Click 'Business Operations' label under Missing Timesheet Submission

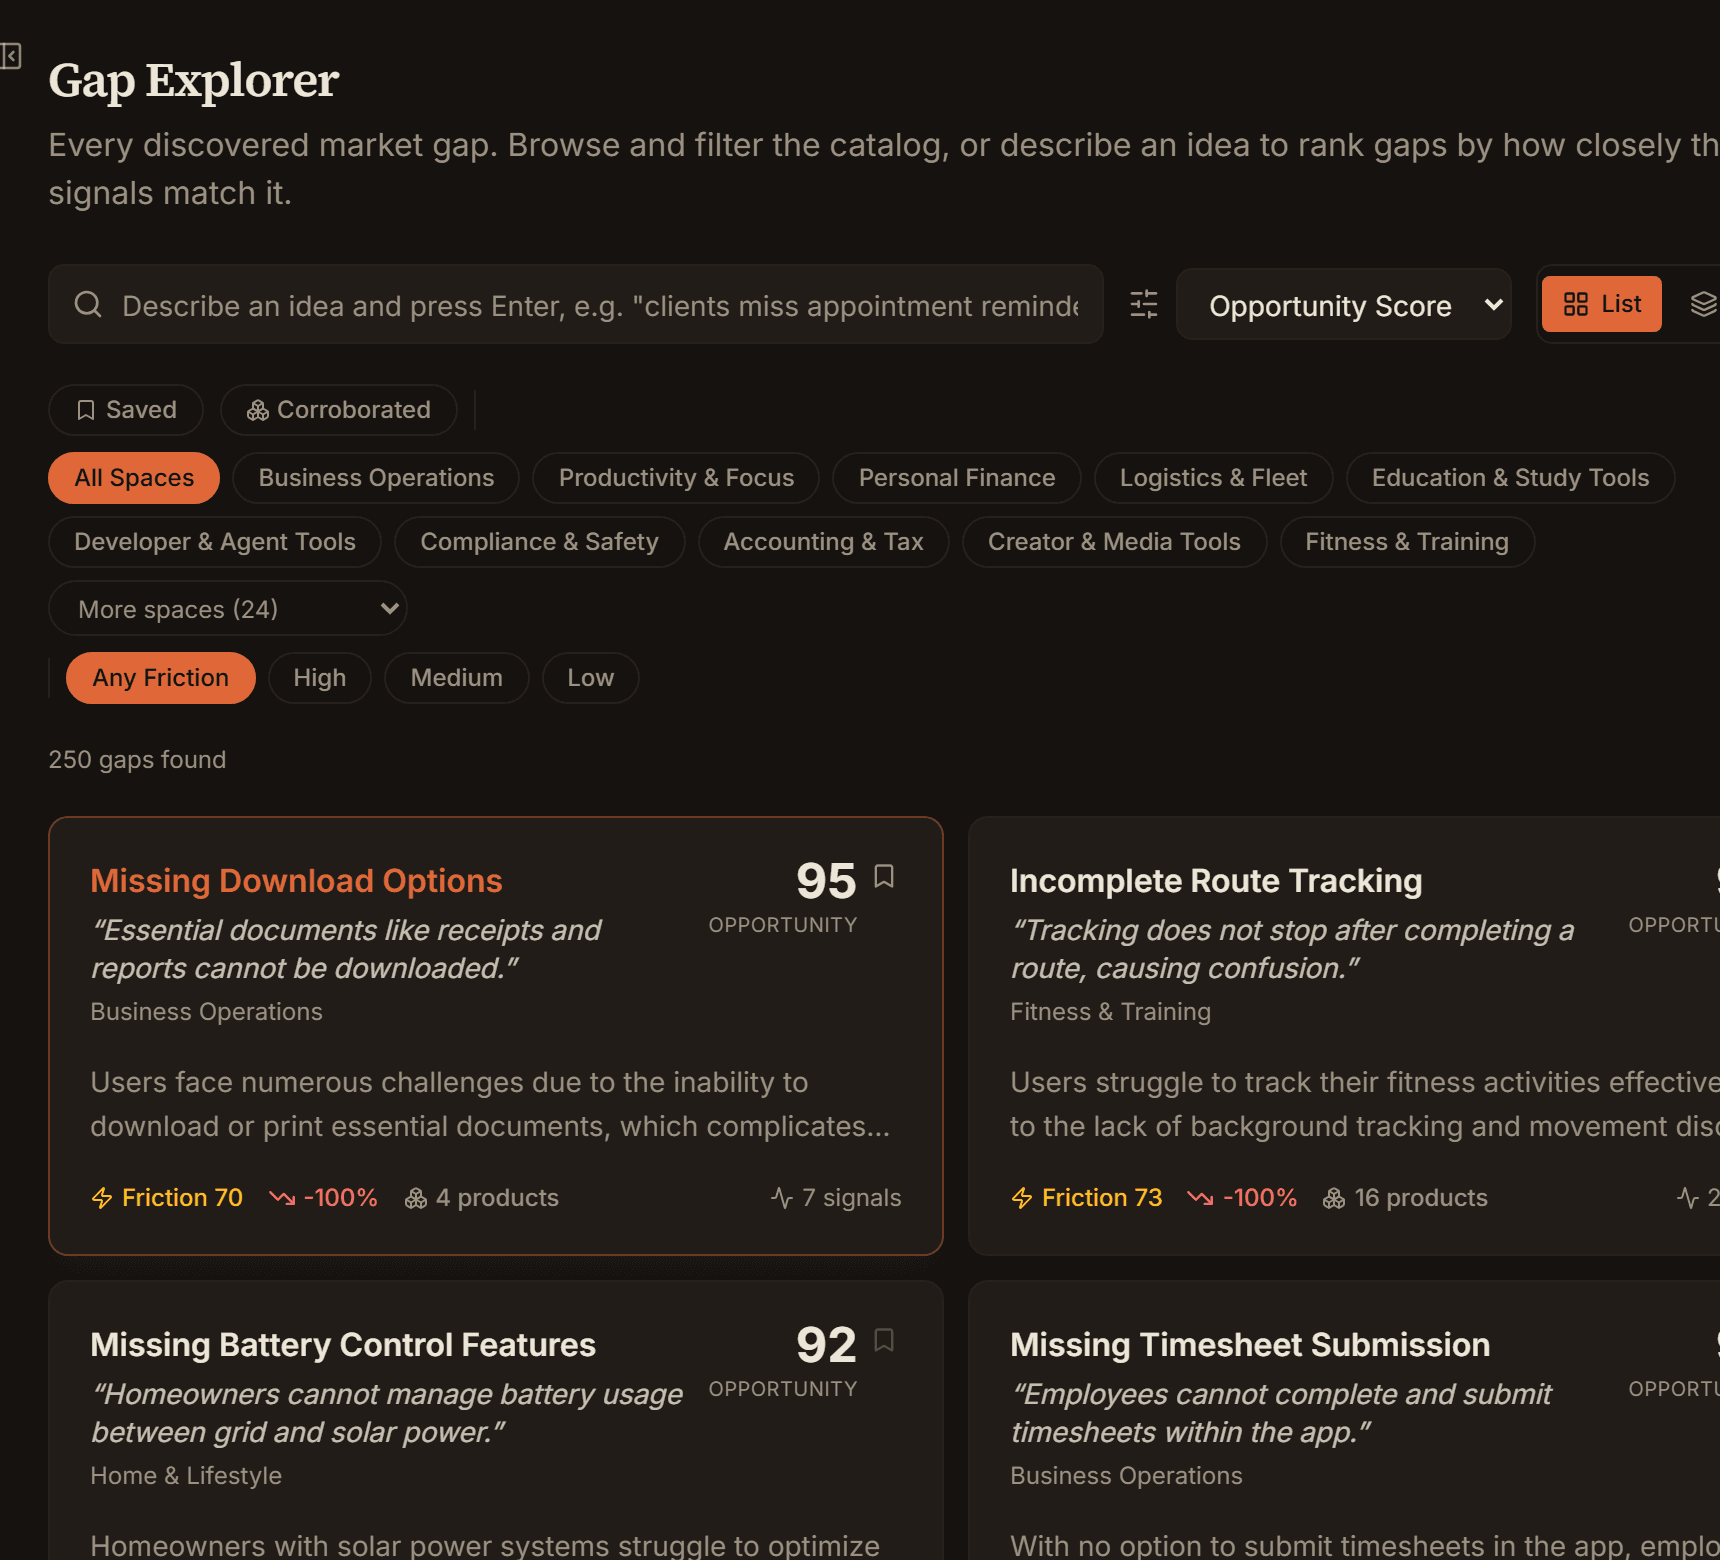click(x=1126, y=1476)
